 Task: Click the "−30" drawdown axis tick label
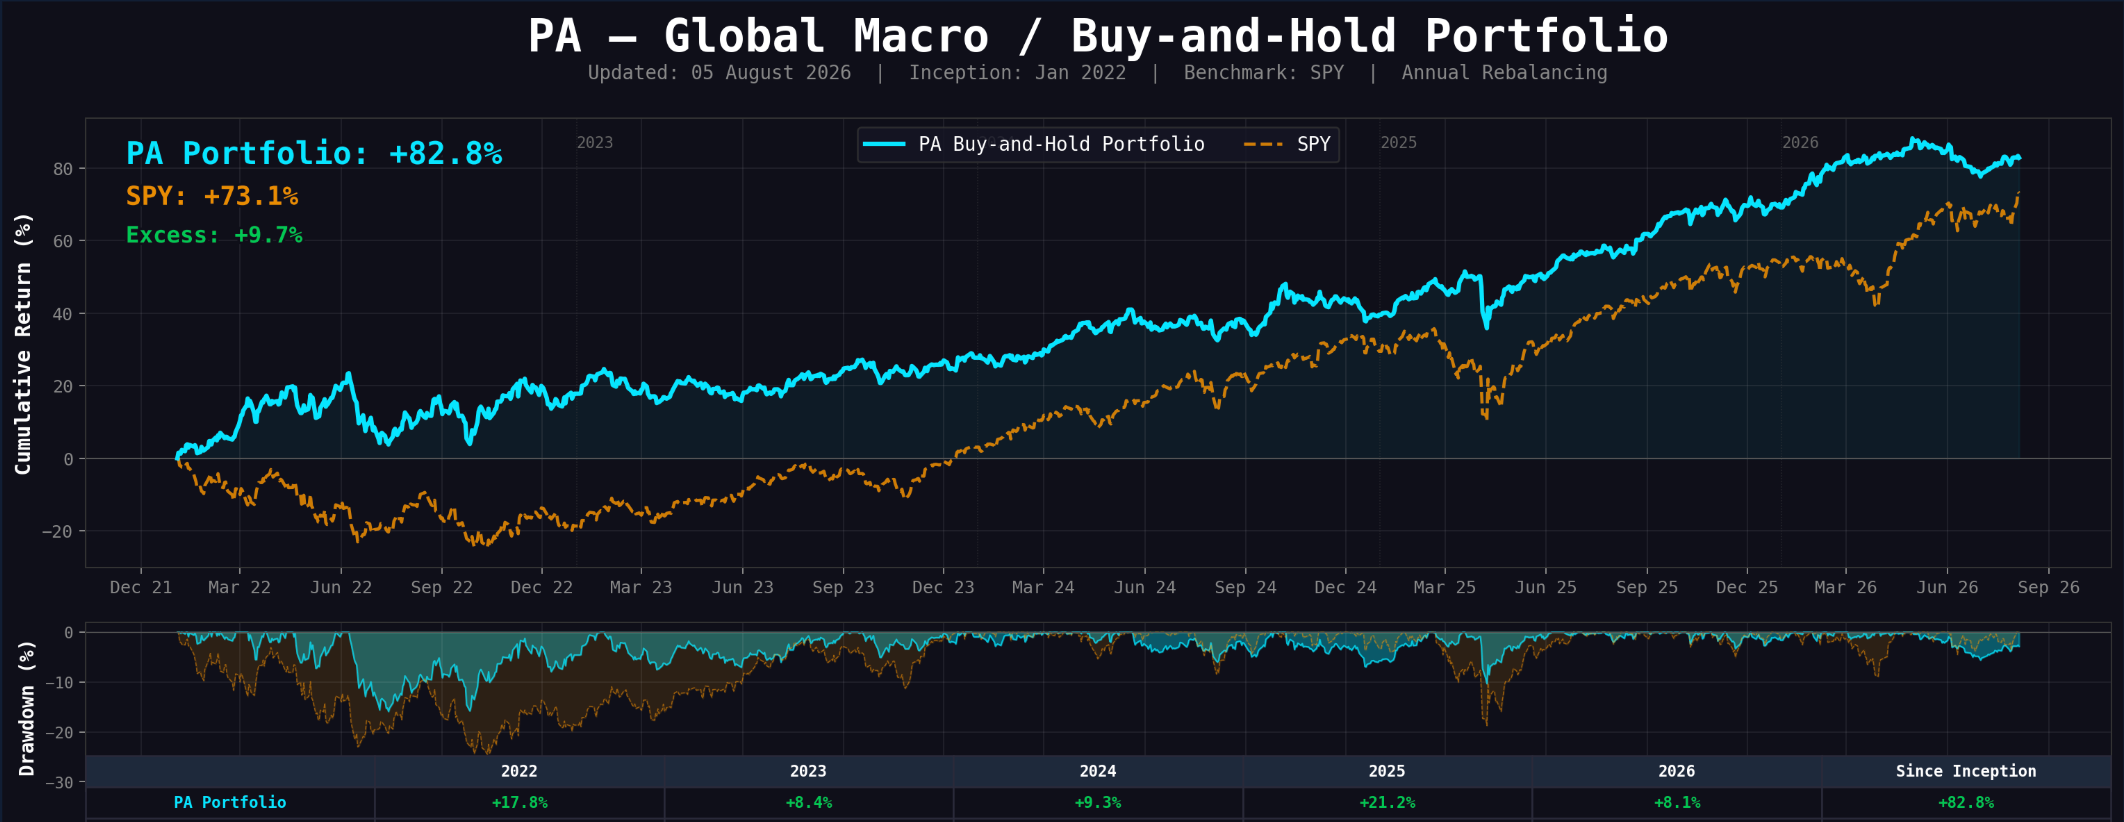click(x=57, y=782)
